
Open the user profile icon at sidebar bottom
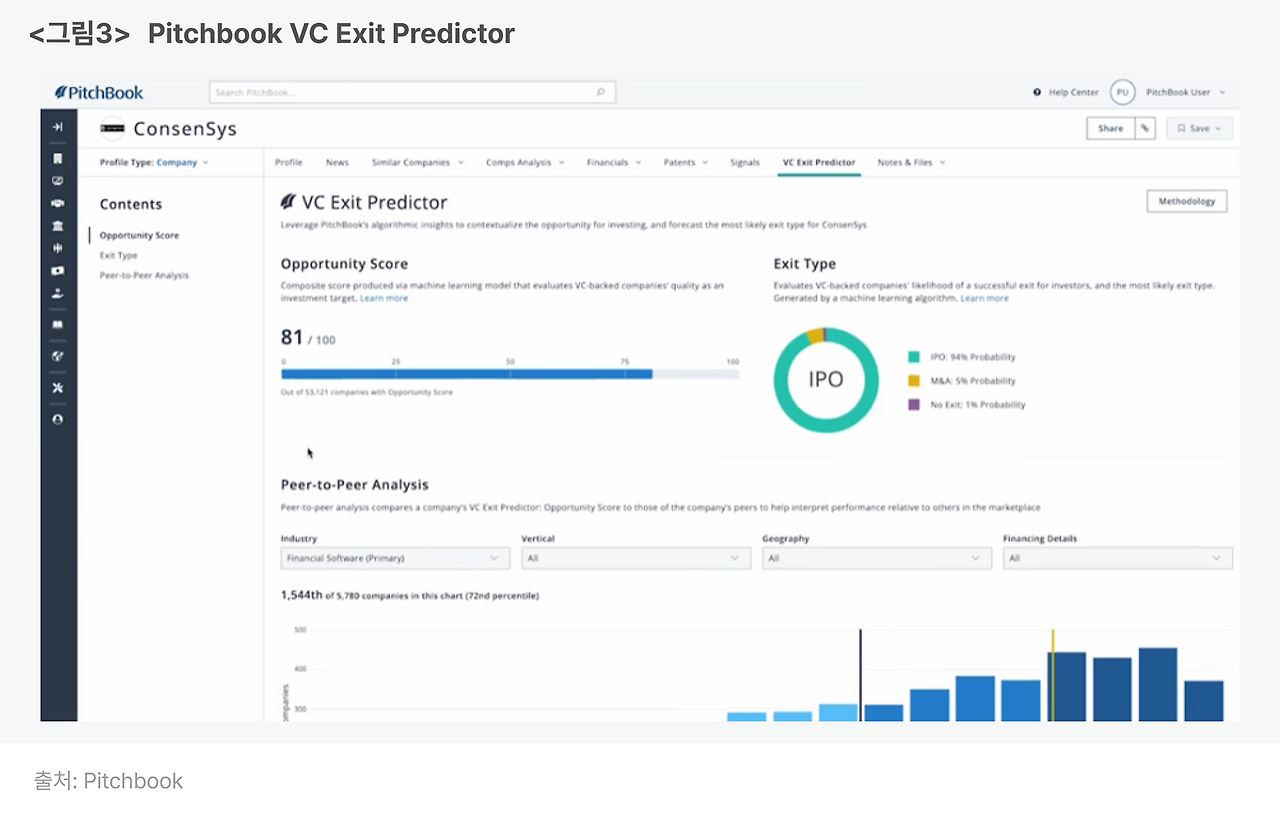pyautogui.click(x=57, y=419)
